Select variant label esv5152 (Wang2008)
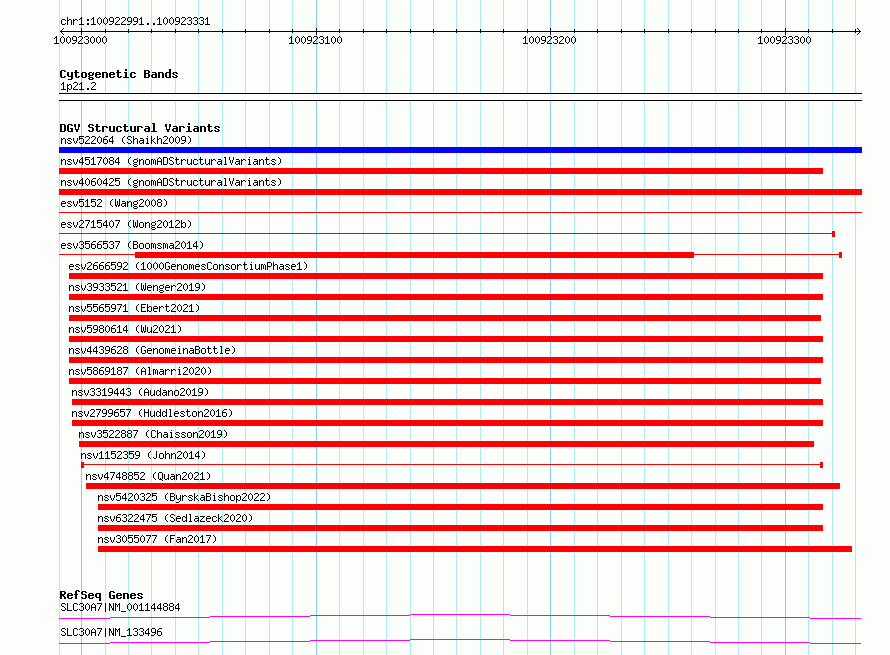 (114, 203)
